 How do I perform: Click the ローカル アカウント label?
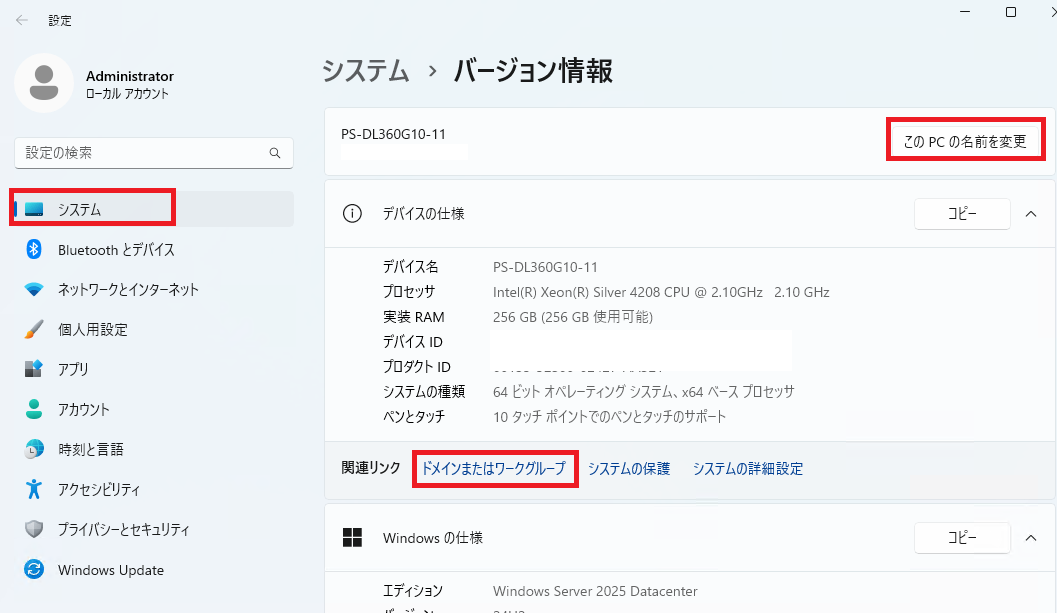click(x=127, y=94)
